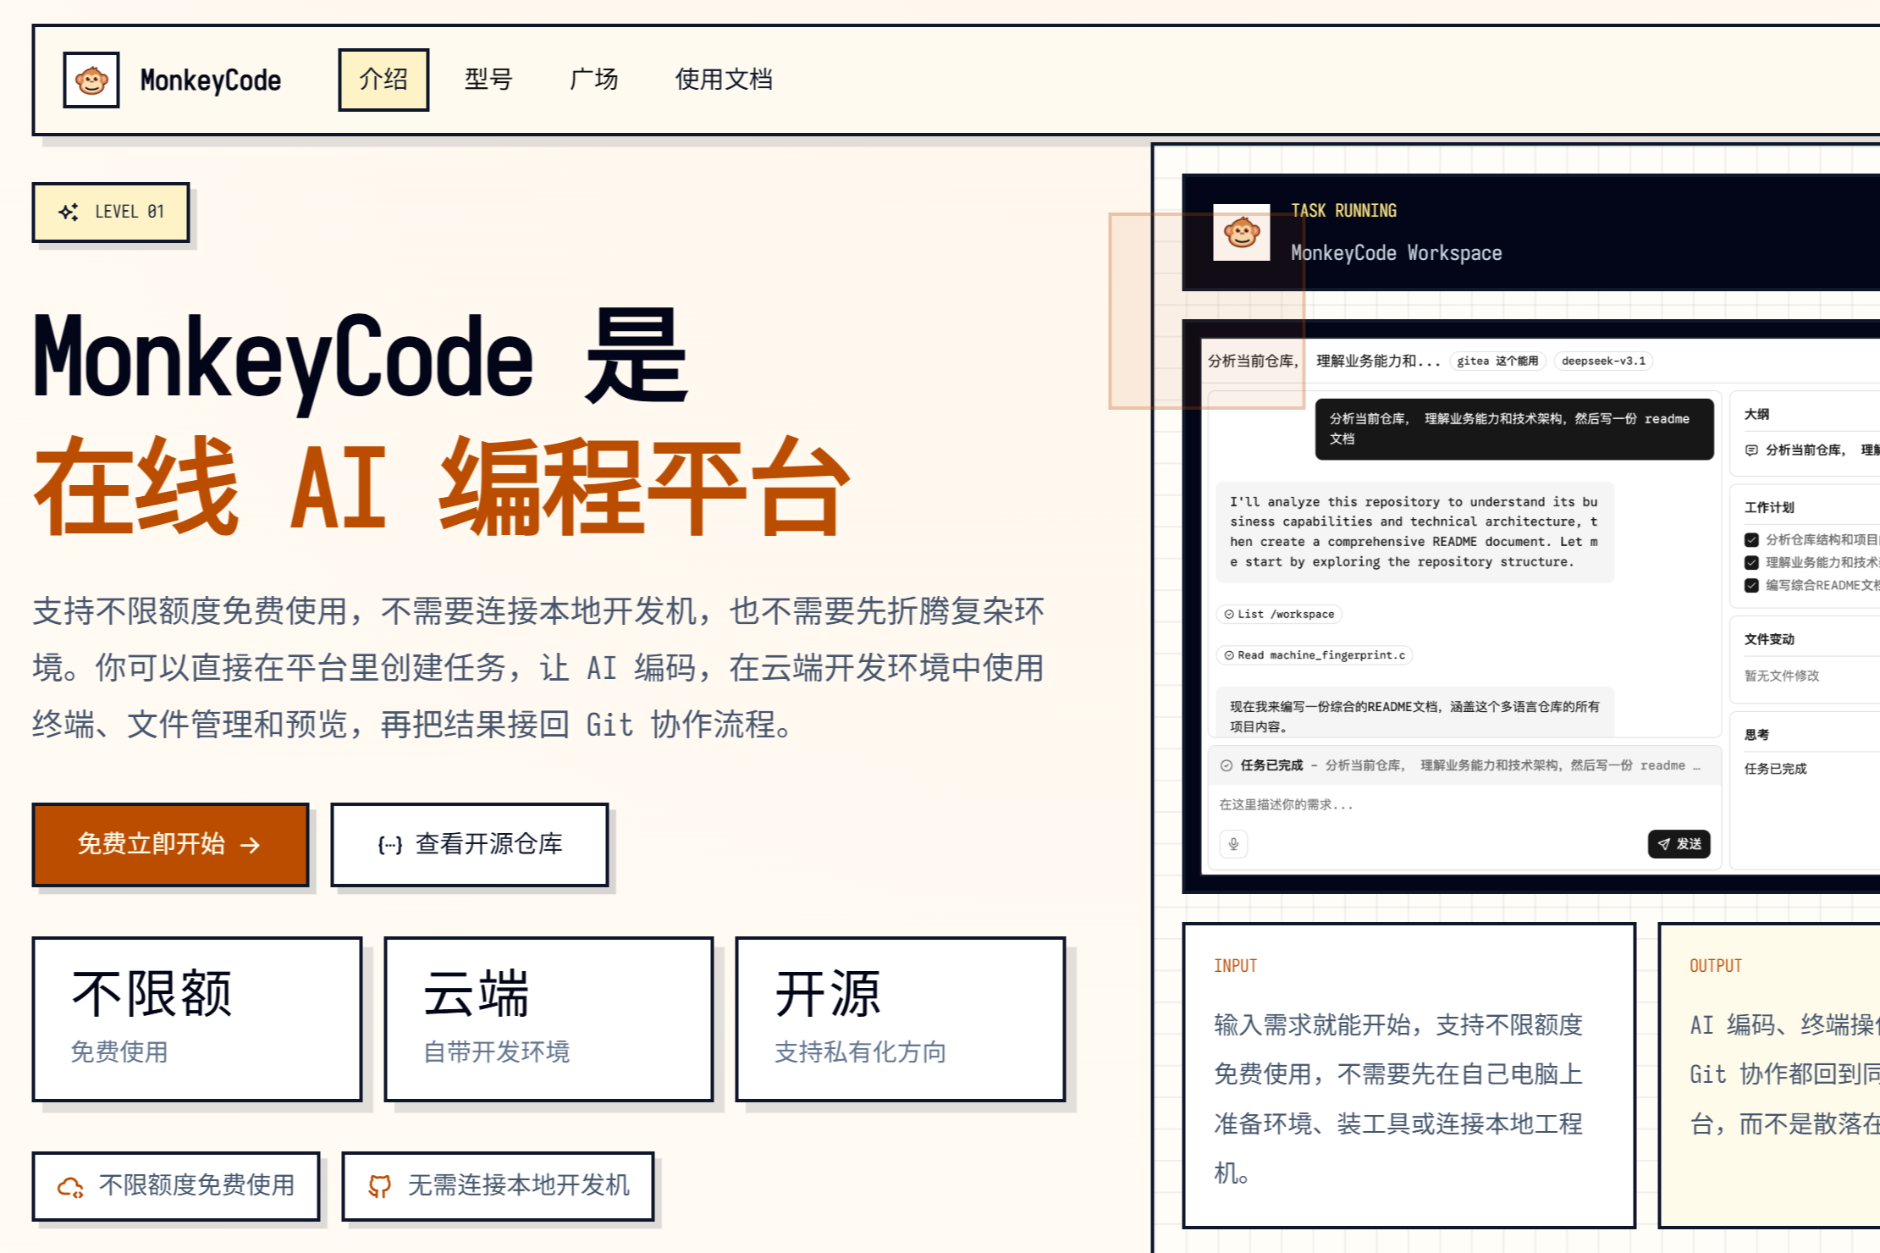1880x1253 pixels.
Task: Open the MonkeyCode home title link
Action: click(x=210, y=80)
